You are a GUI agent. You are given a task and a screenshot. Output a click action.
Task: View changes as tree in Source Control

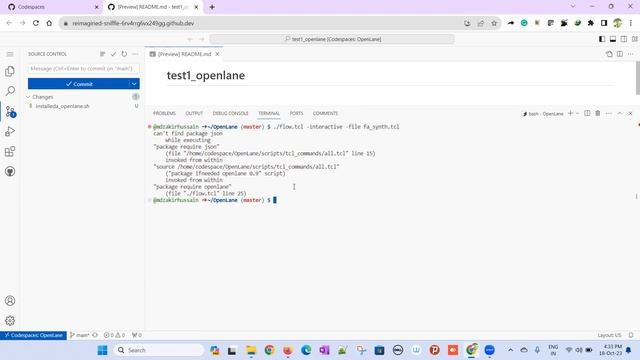[102, 54]
